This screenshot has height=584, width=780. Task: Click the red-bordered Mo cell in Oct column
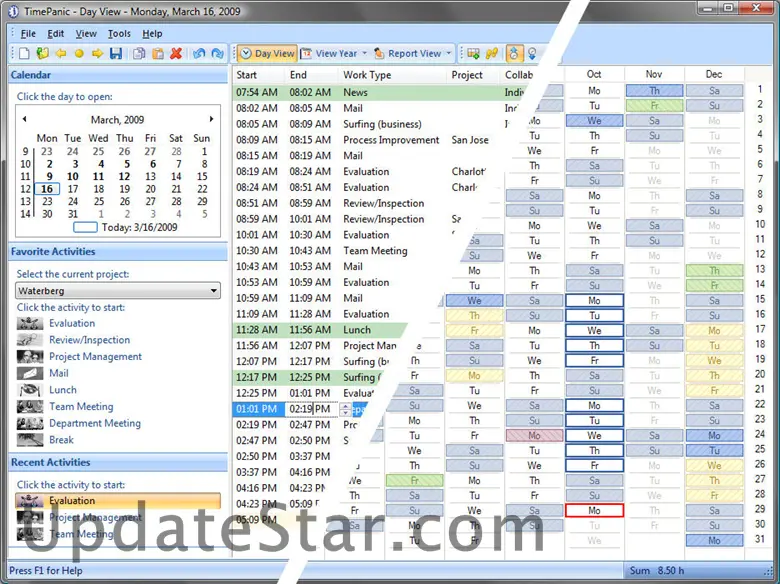tap(594, 510)
